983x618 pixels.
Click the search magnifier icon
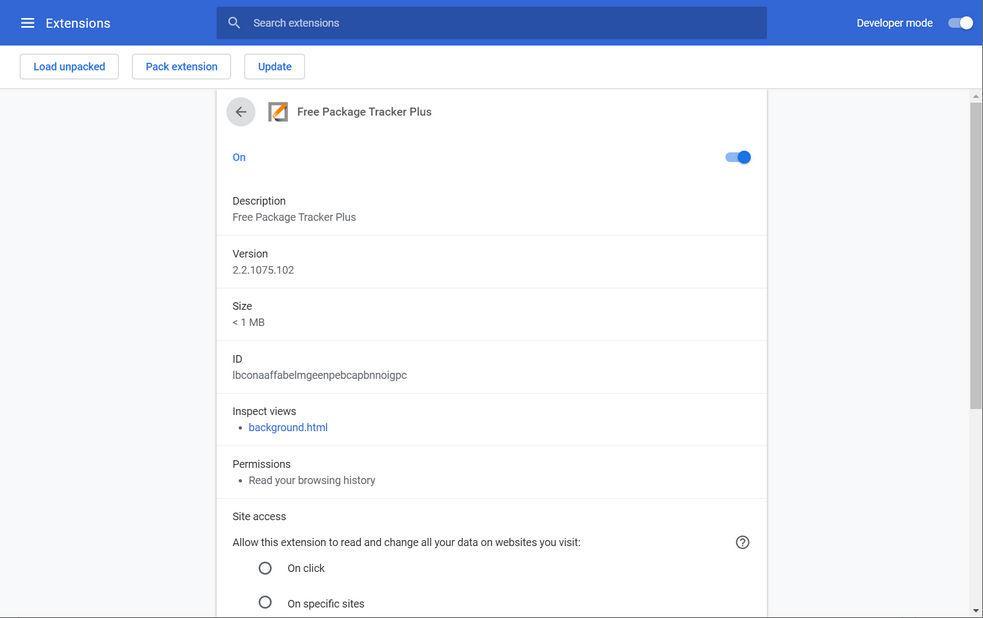click(x=234, y=23)
